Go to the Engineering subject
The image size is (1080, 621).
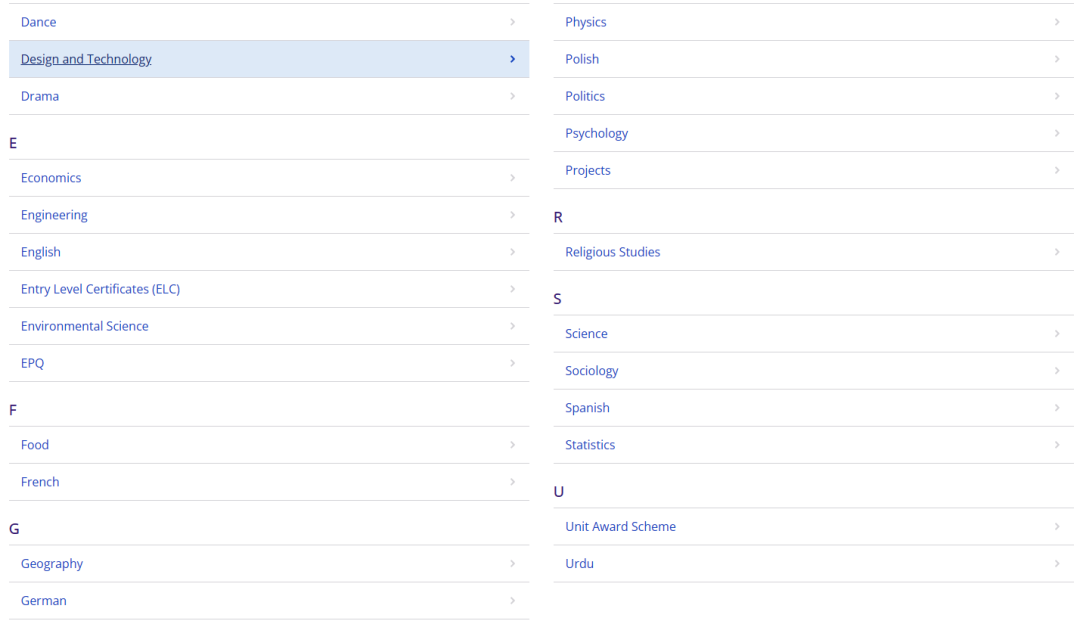[54, 215]
